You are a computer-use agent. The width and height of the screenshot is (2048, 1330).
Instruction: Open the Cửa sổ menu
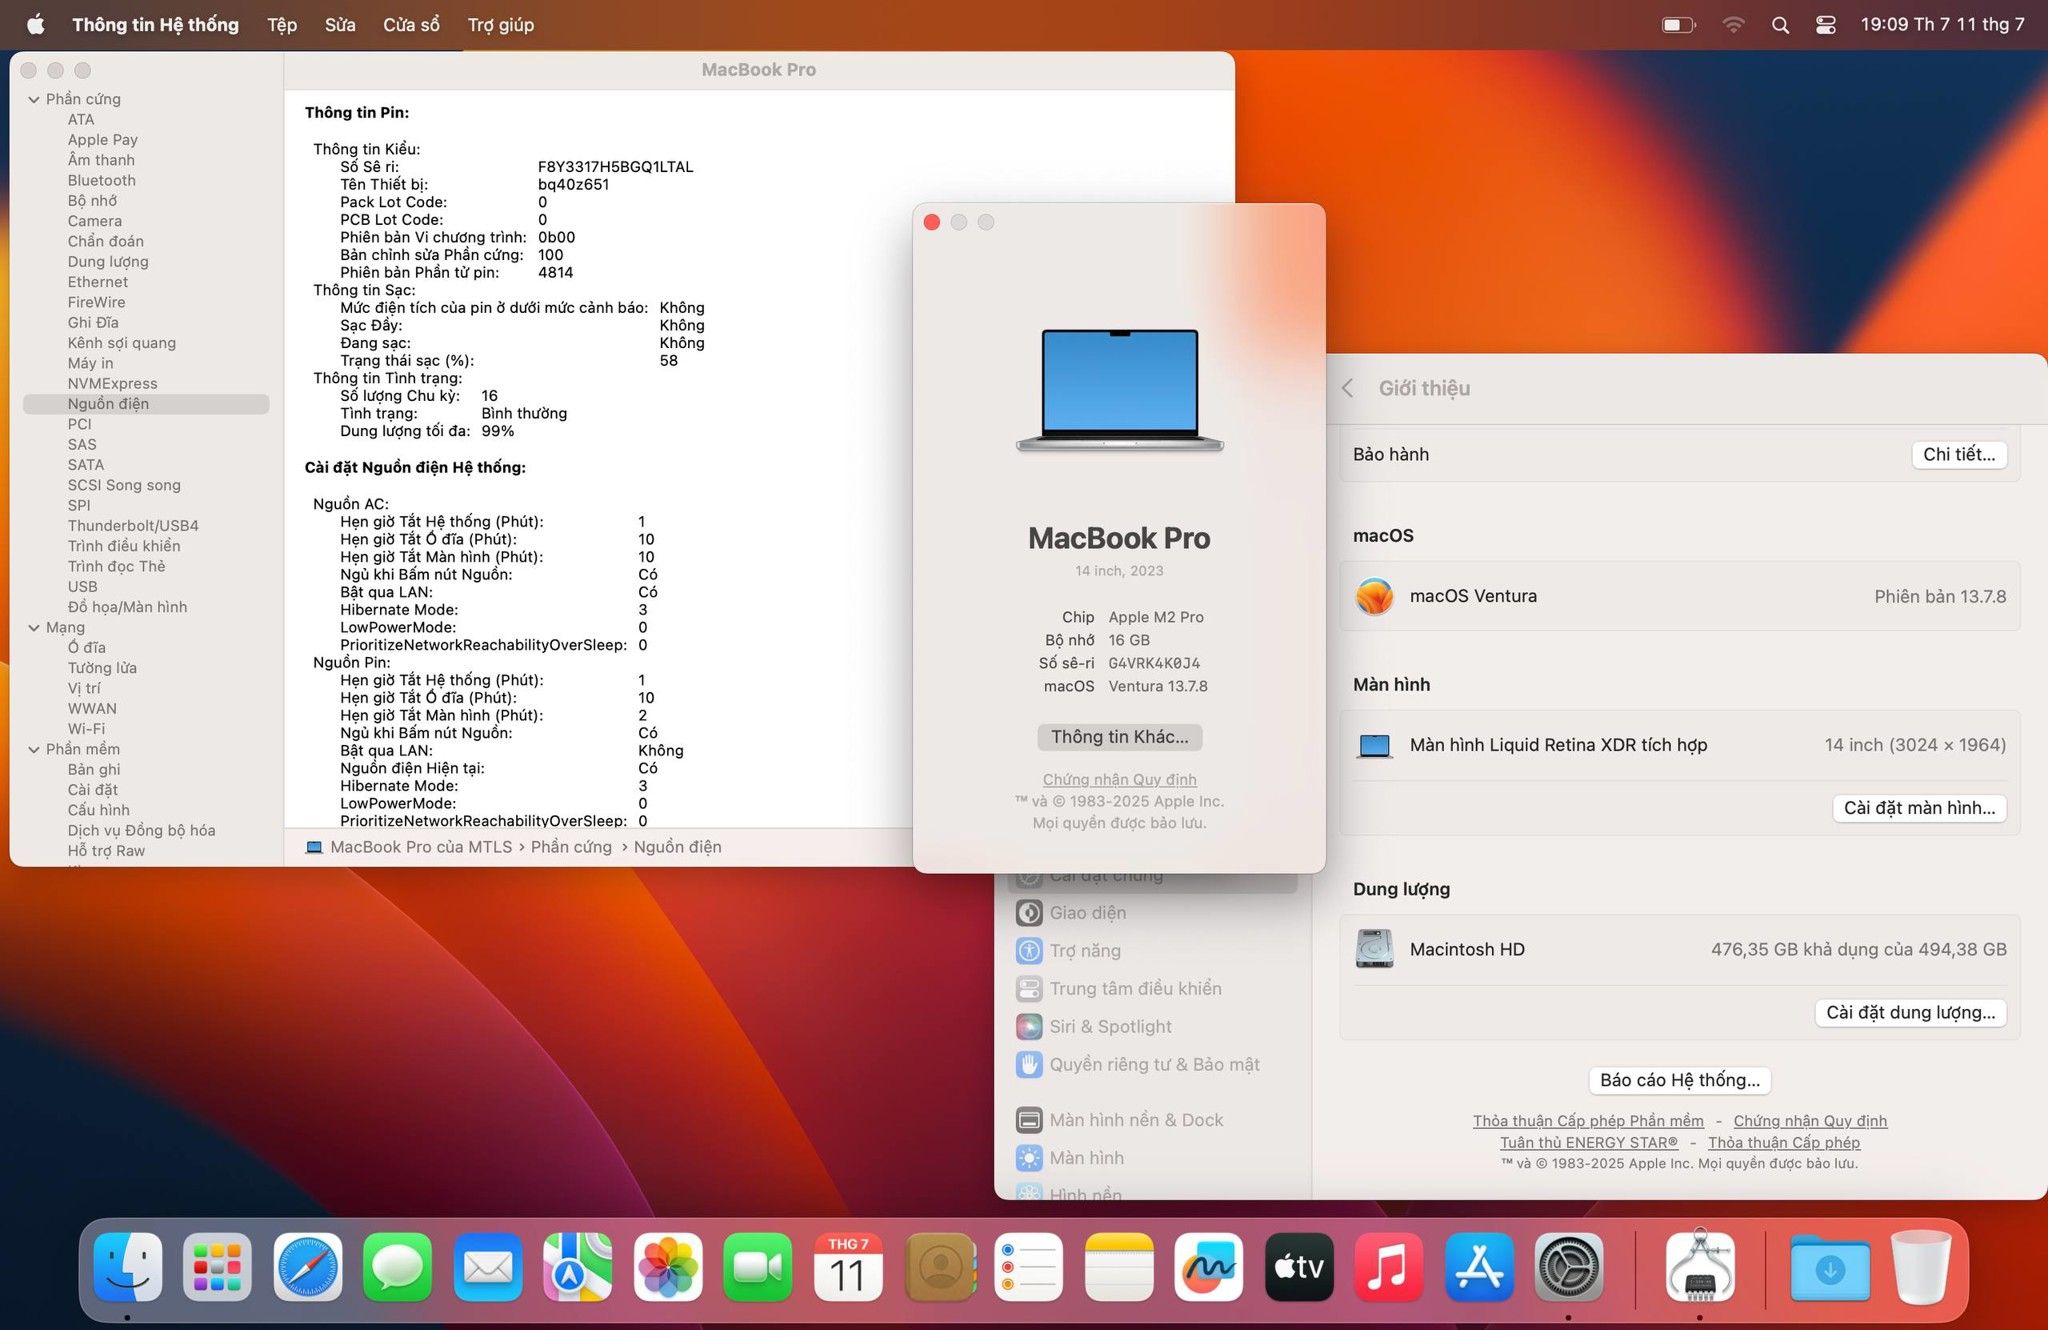pyautogui.click(x=411, y=25)
